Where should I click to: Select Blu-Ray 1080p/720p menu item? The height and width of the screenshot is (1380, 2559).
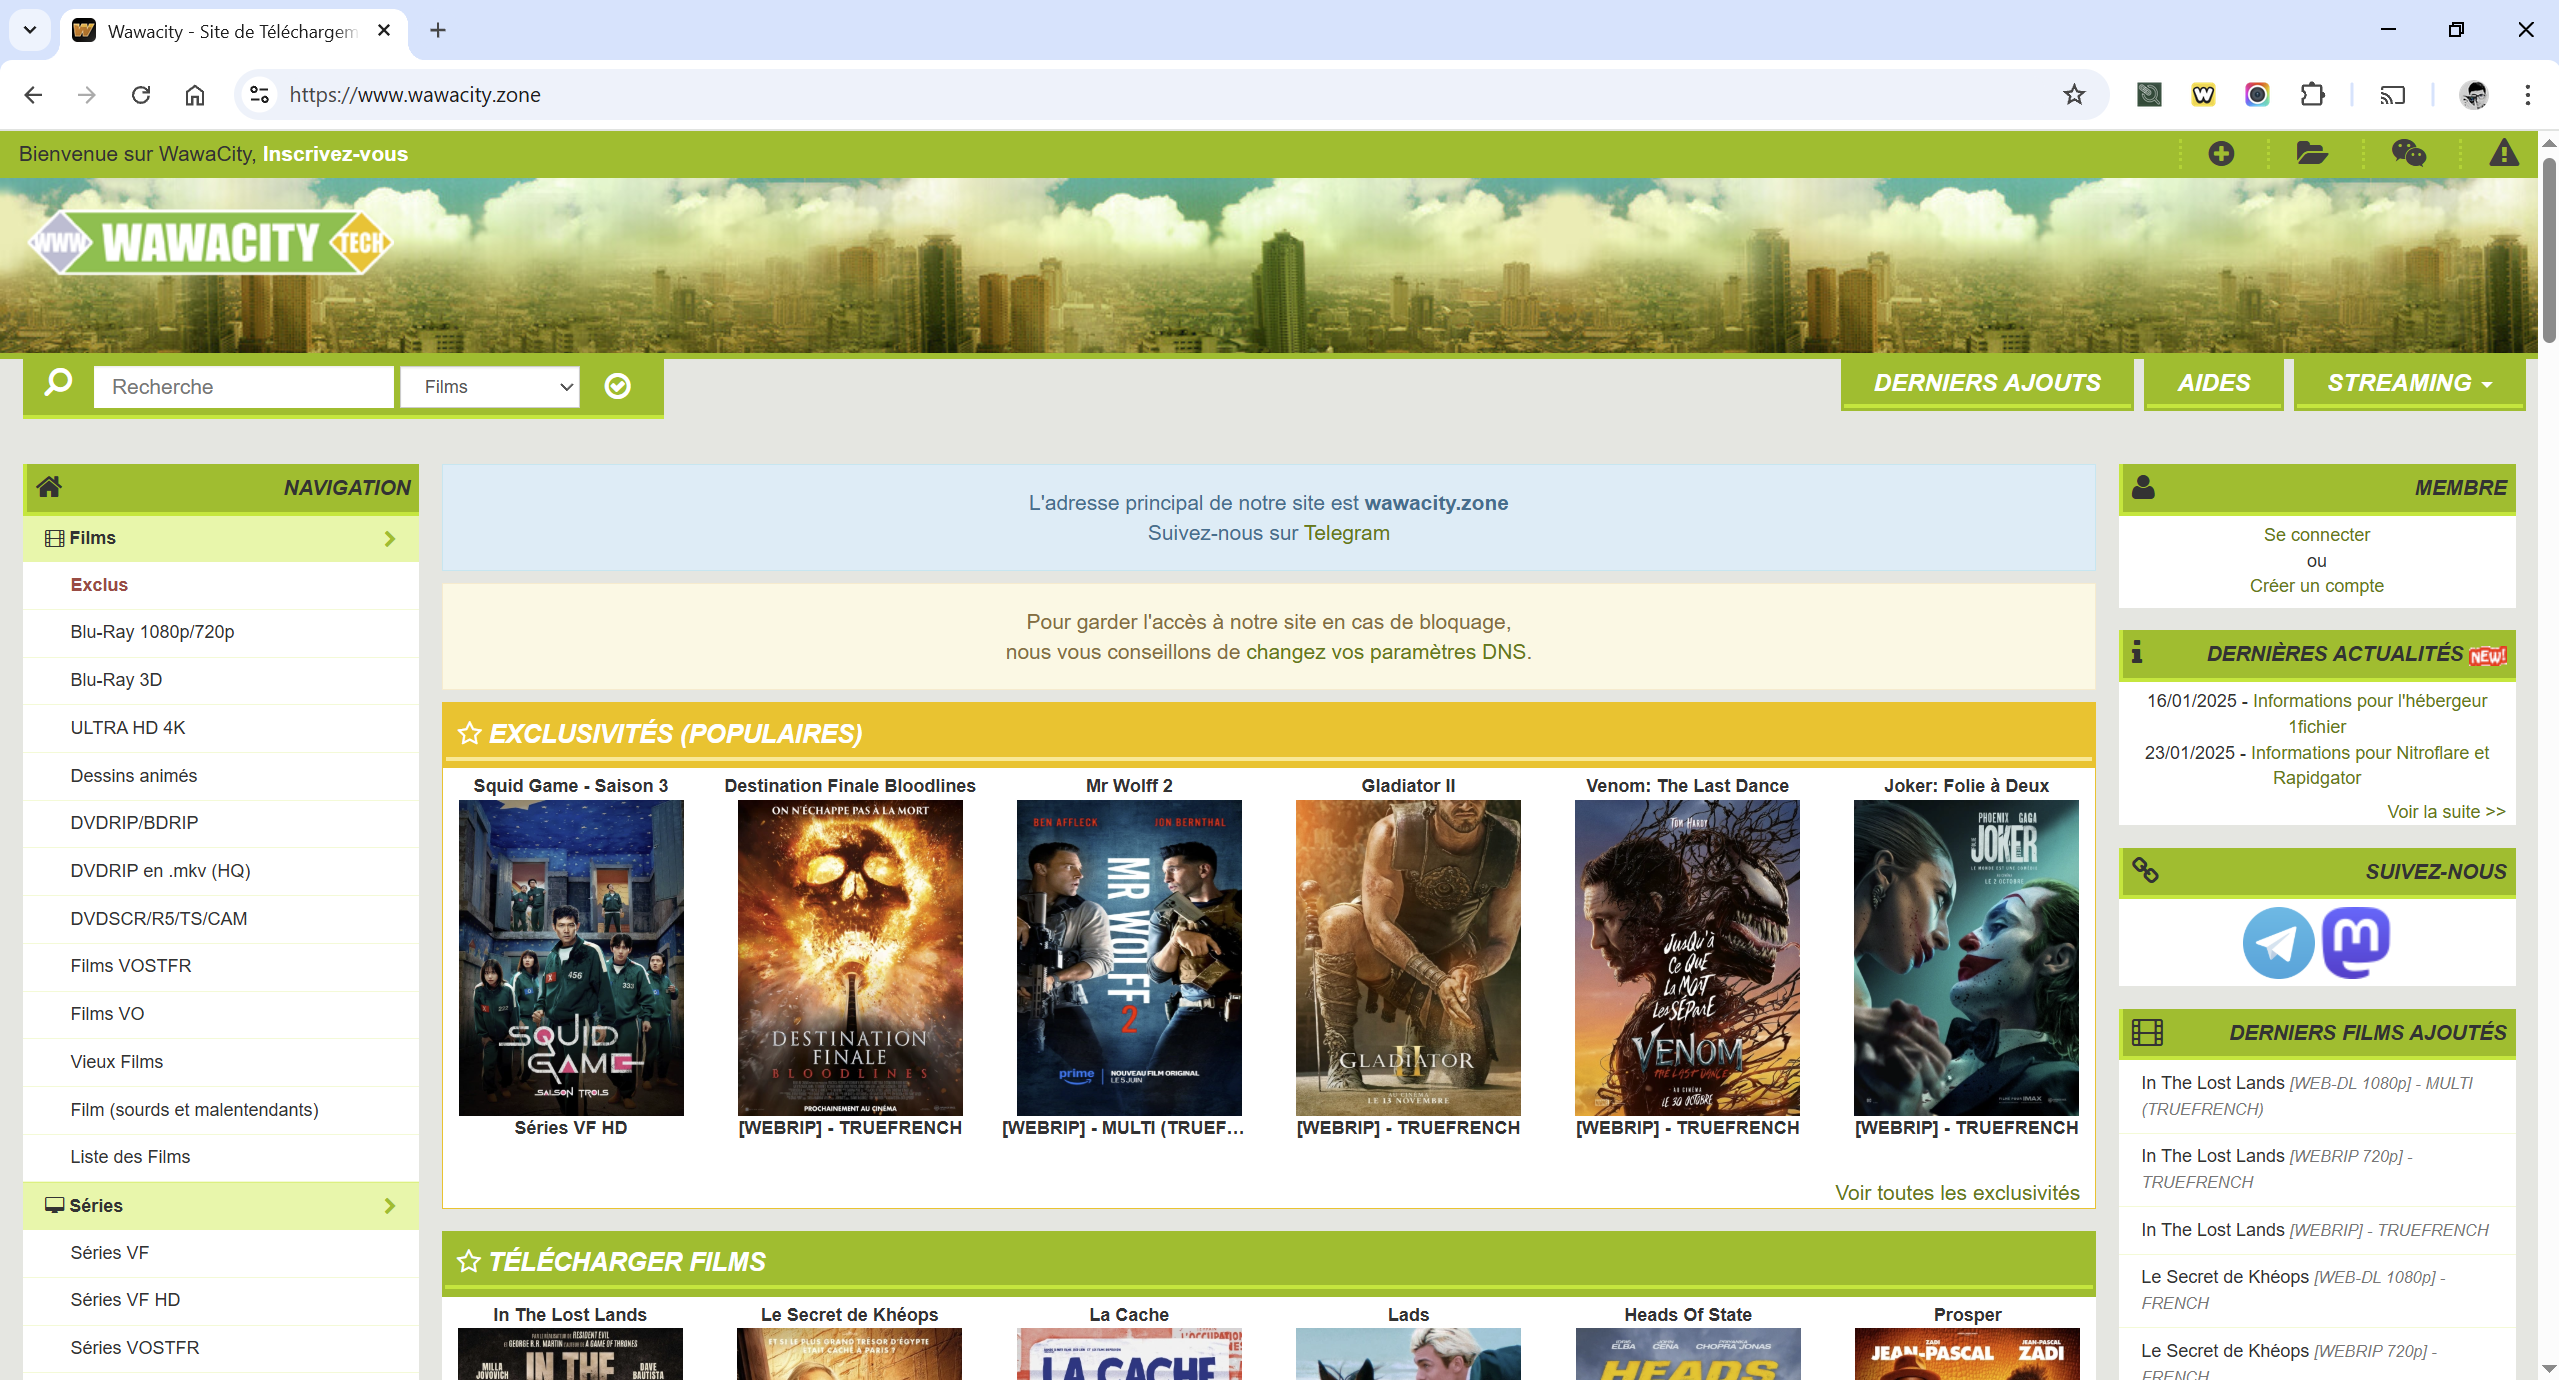(152, 632)
